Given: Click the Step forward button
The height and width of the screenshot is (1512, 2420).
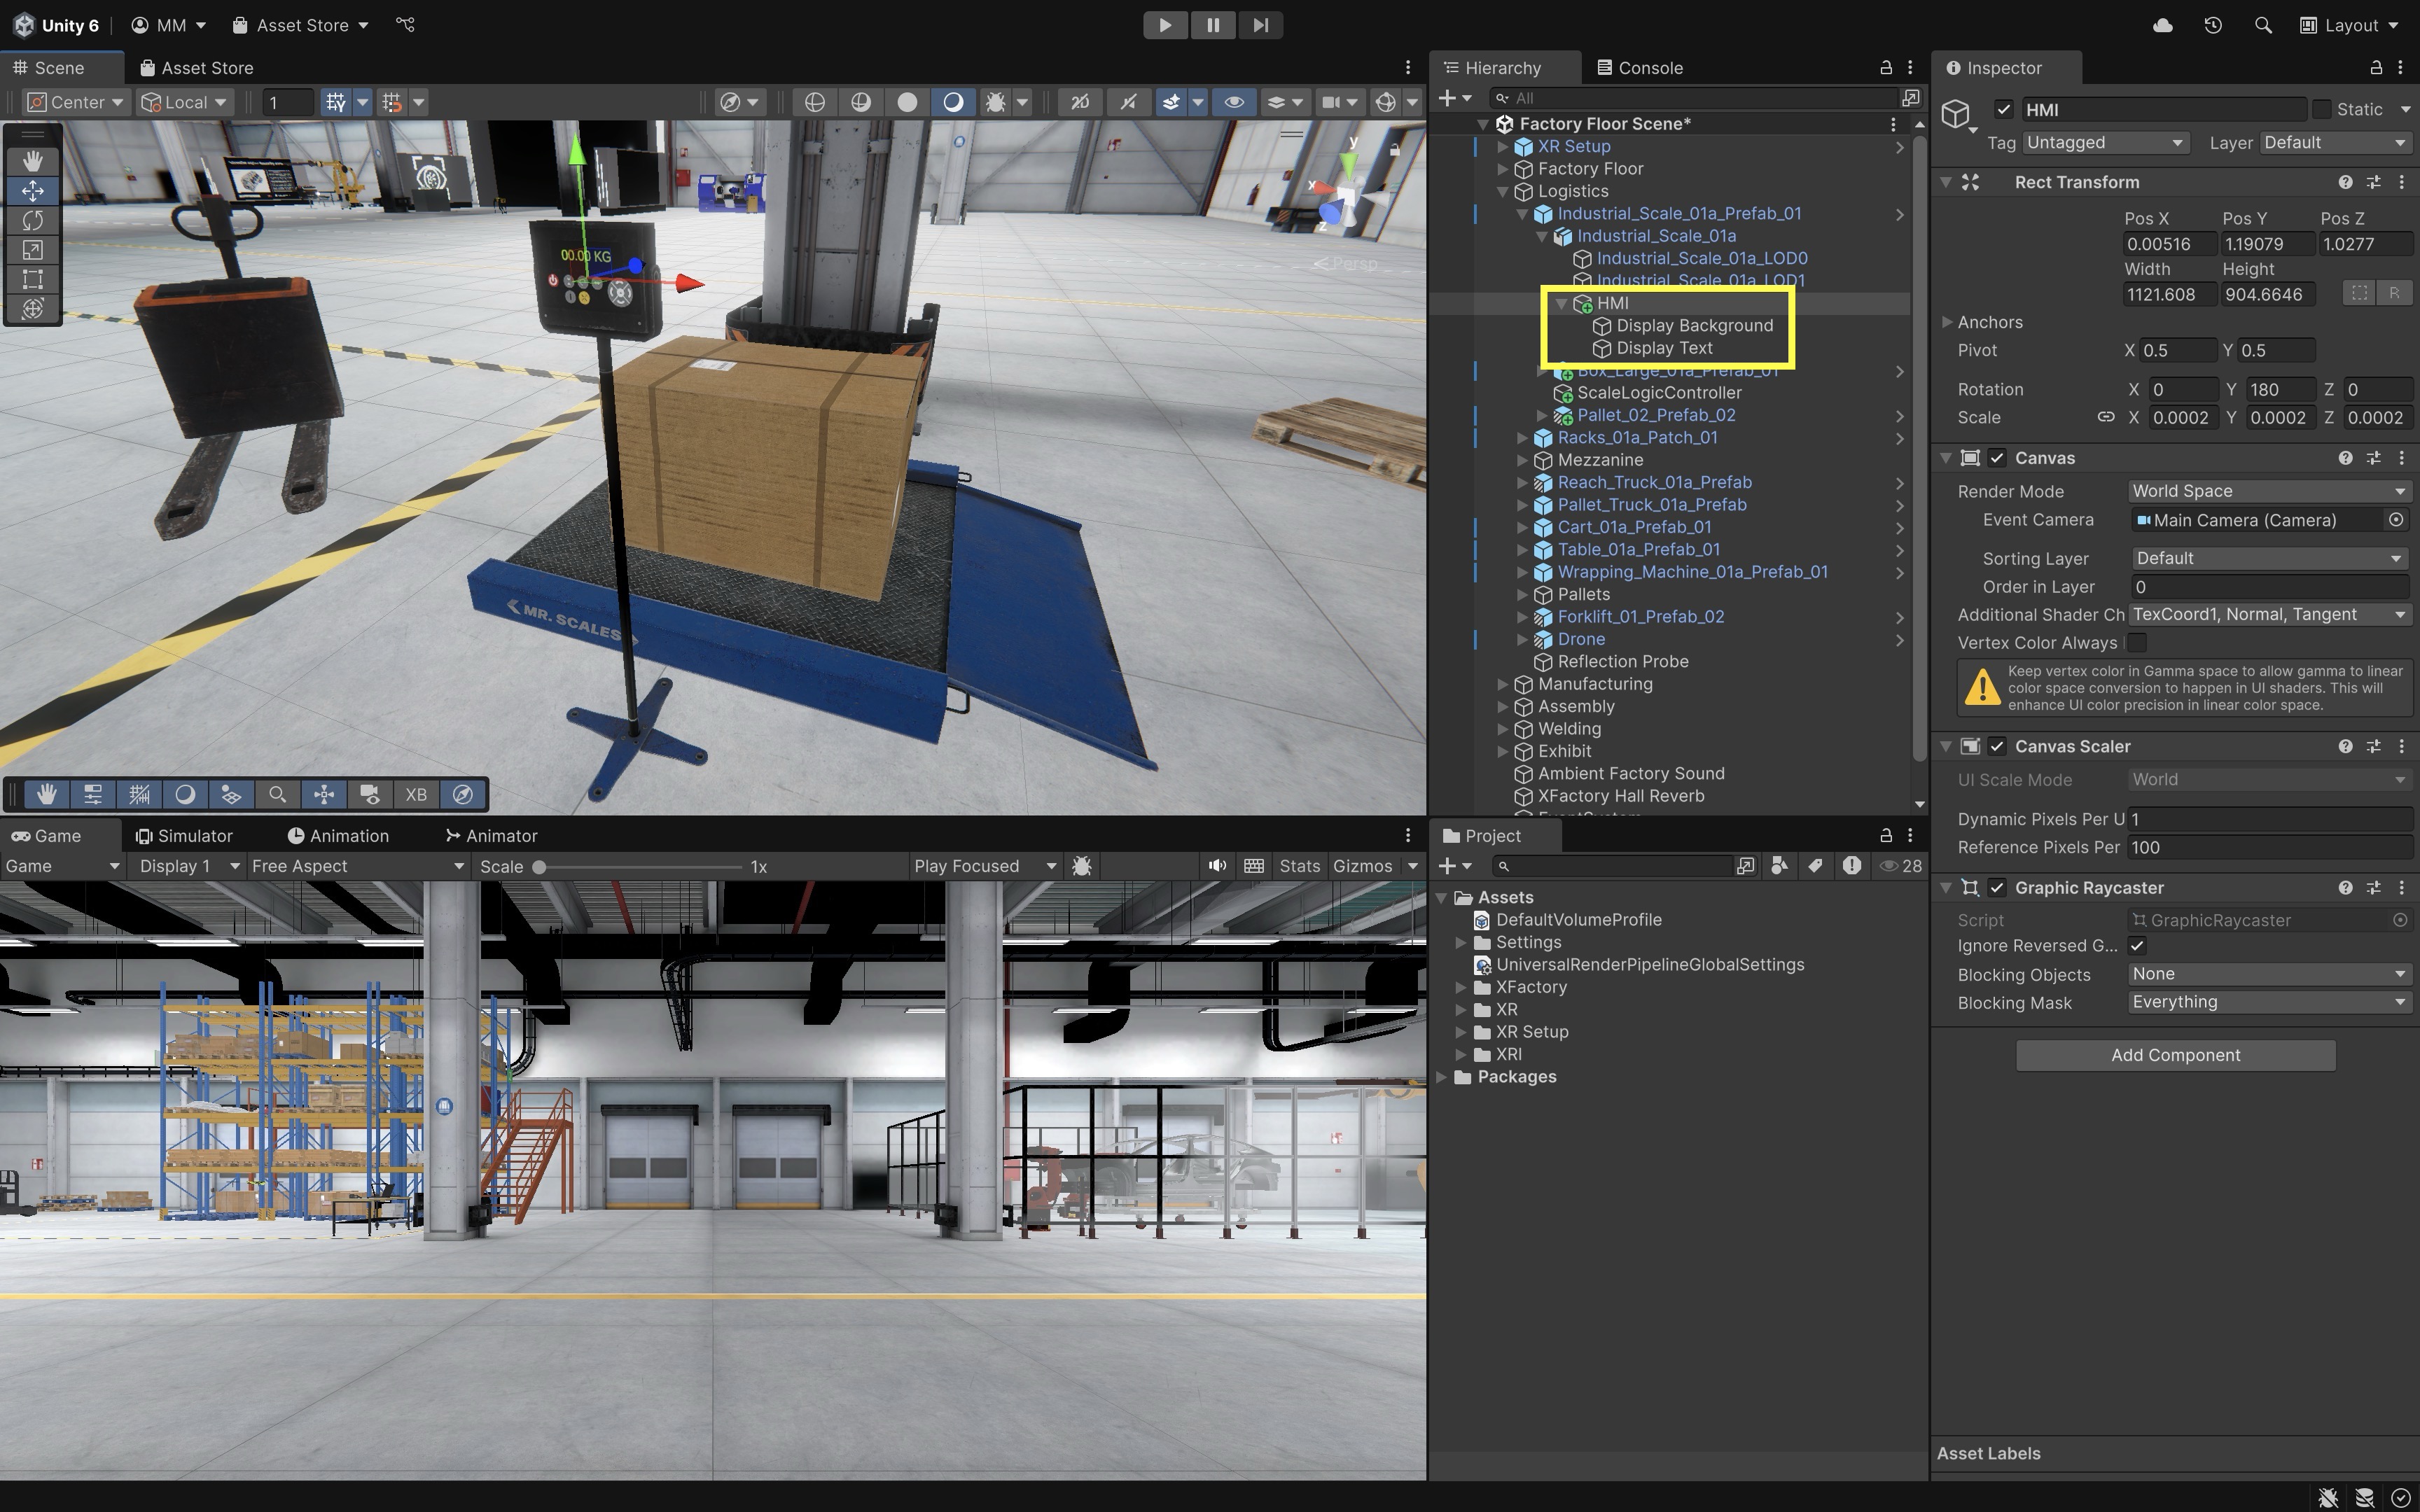Looking at the screenshot, I should (x=1260, y=25).
